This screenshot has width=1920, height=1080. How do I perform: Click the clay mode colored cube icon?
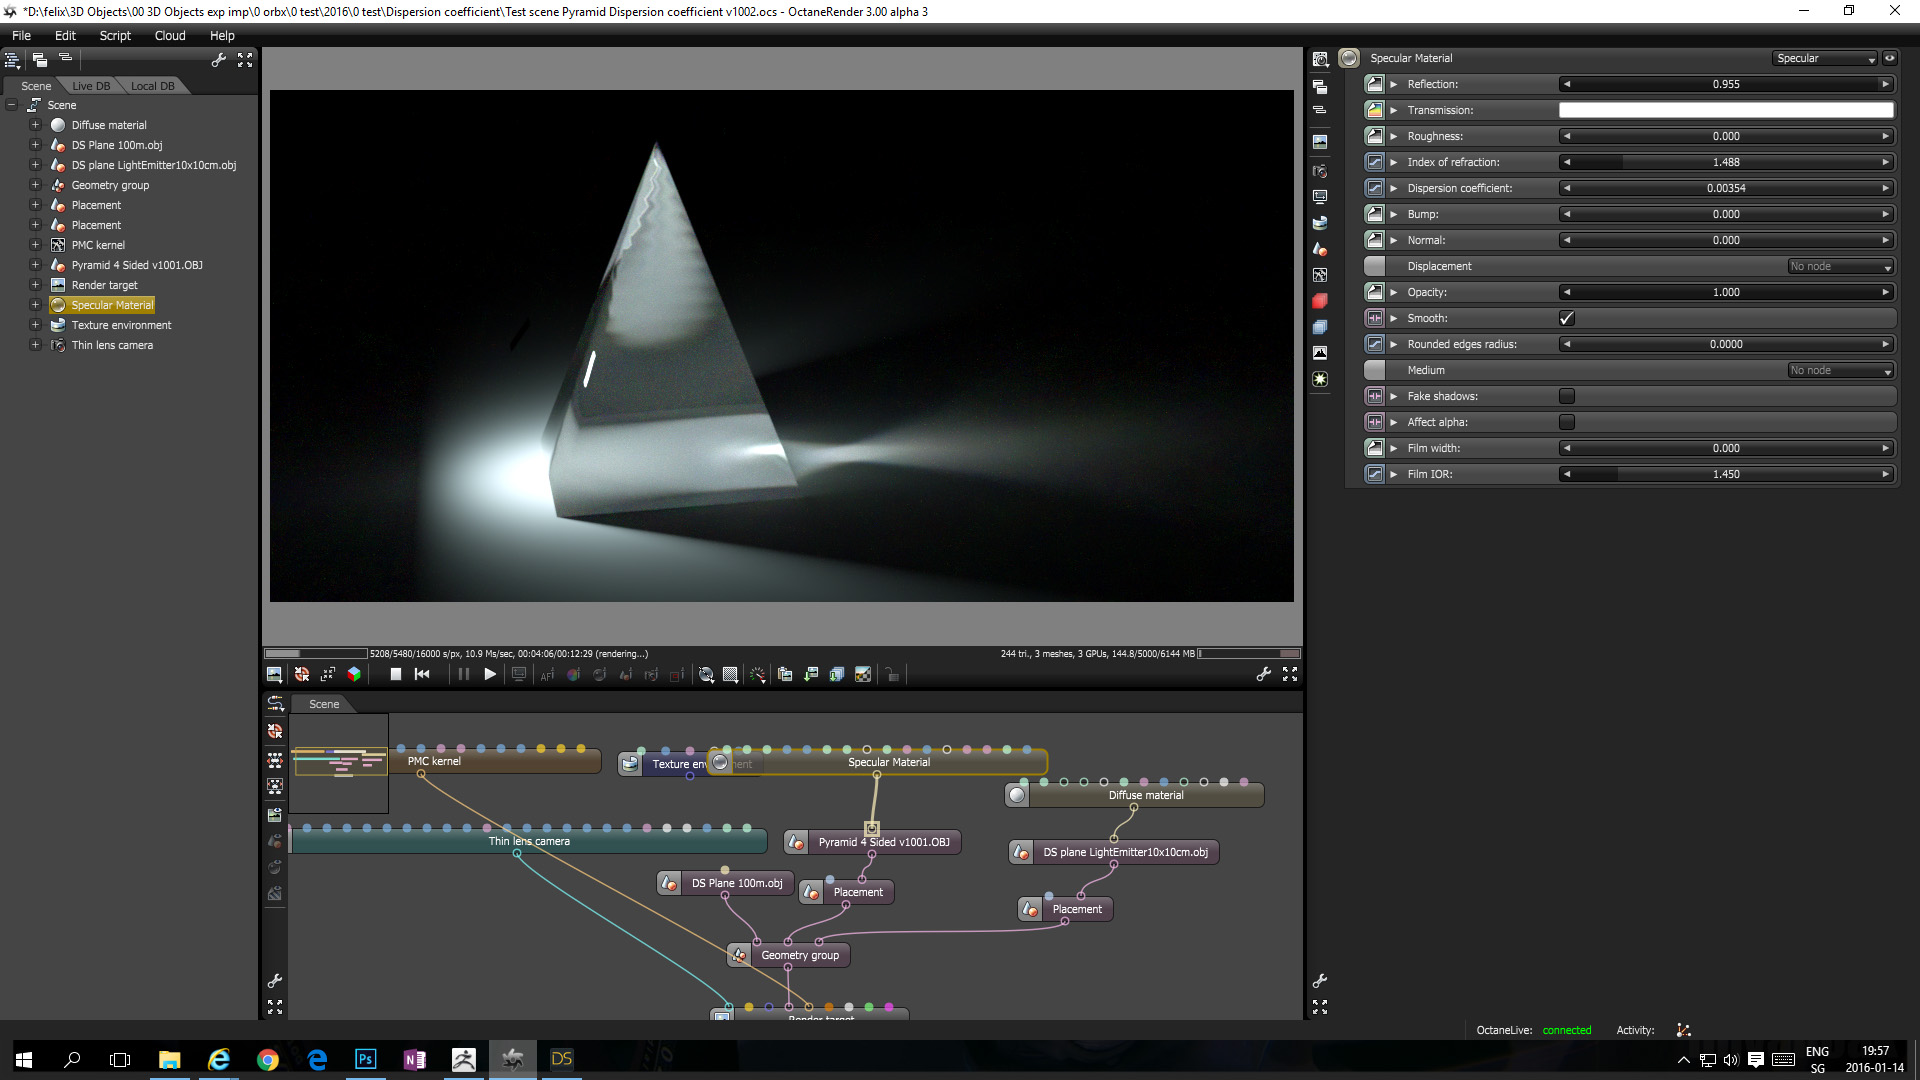354,675
